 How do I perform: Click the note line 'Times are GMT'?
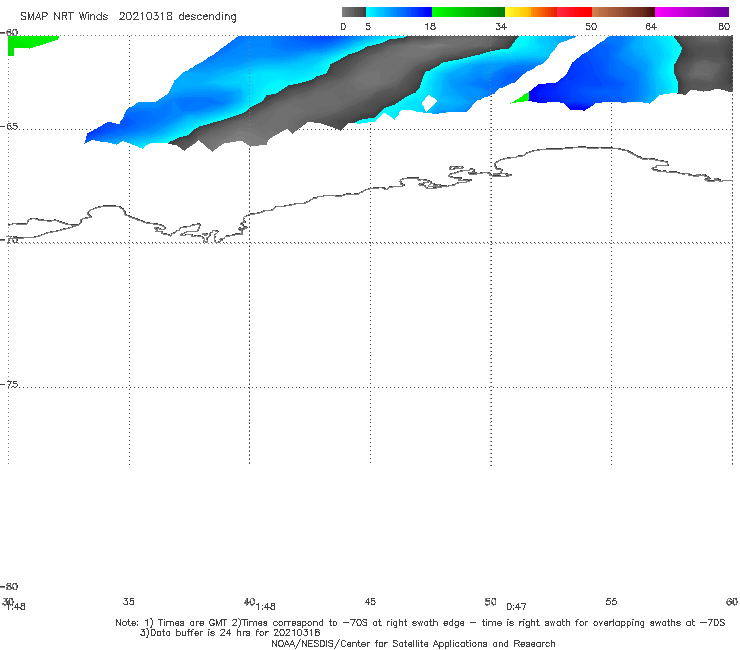pos(193,623)
